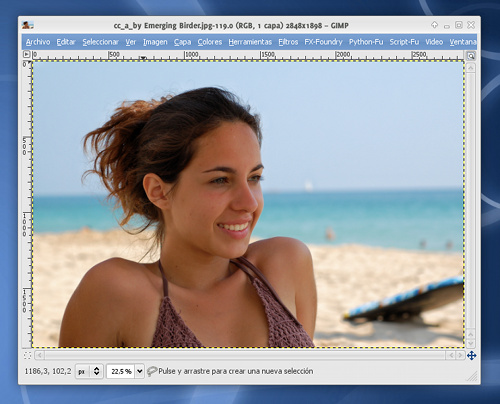Open the Archivo menu
500x404 pixels.
38,42
